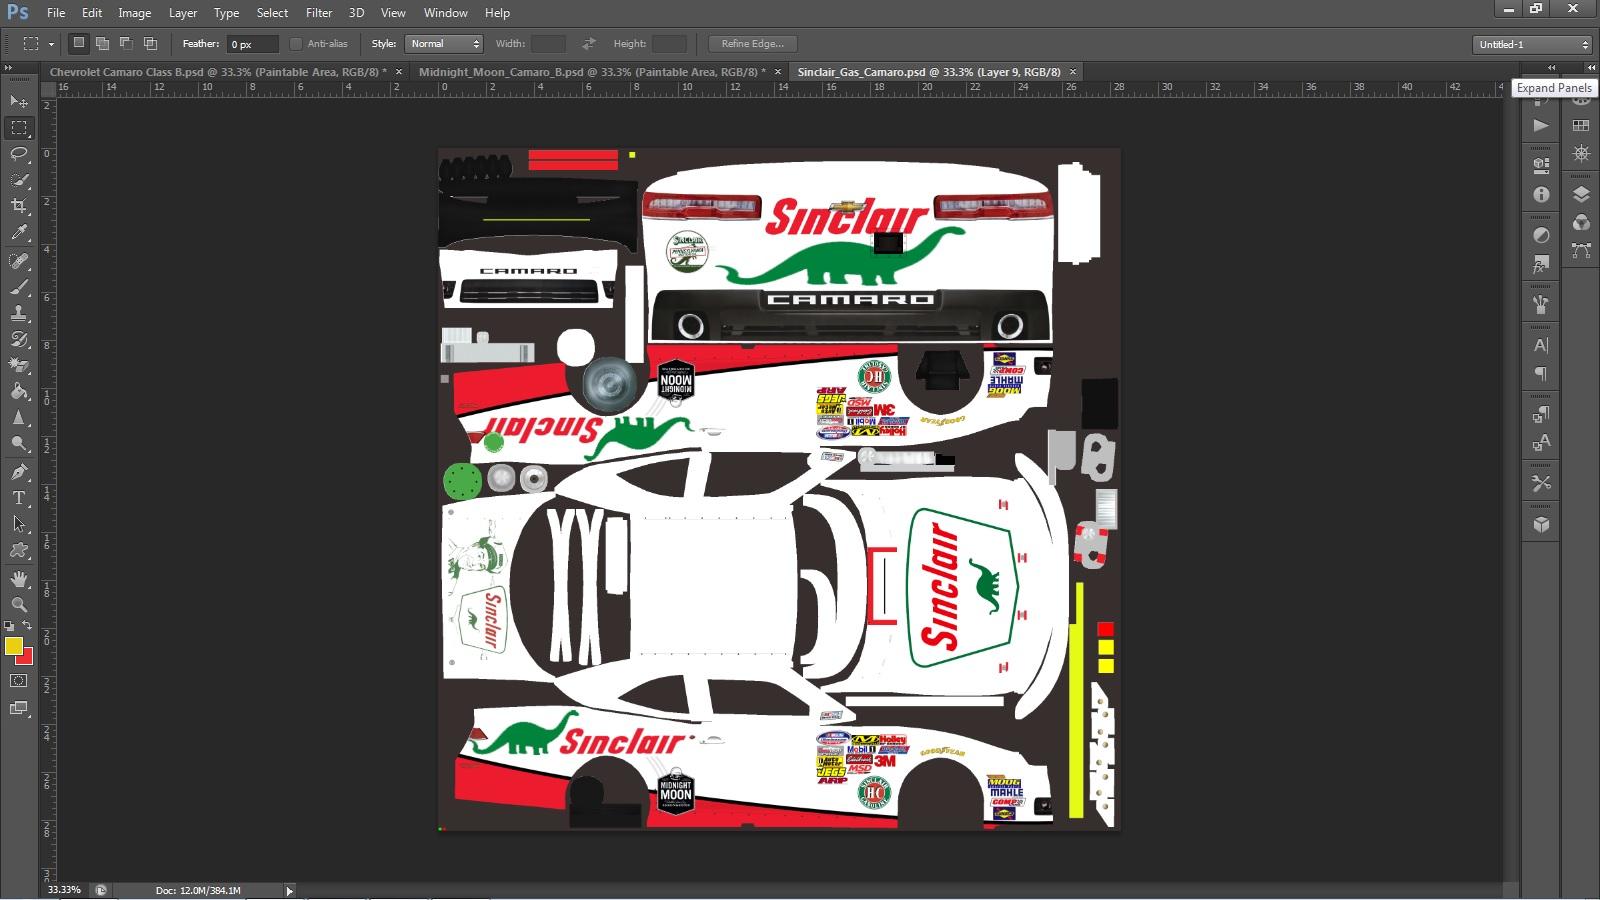Viewport: 1600px width, 900px height.
Task: Select the Rectangular Marquee tool
Action: pos(19,128)
